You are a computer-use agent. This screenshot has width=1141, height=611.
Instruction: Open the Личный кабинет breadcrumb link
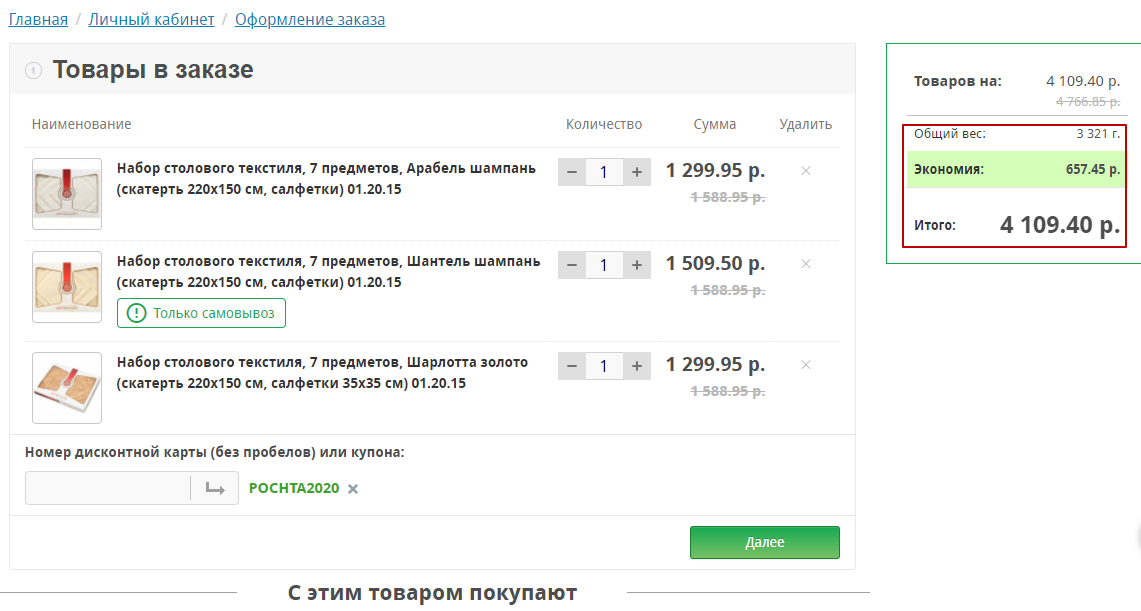point(151,20)
